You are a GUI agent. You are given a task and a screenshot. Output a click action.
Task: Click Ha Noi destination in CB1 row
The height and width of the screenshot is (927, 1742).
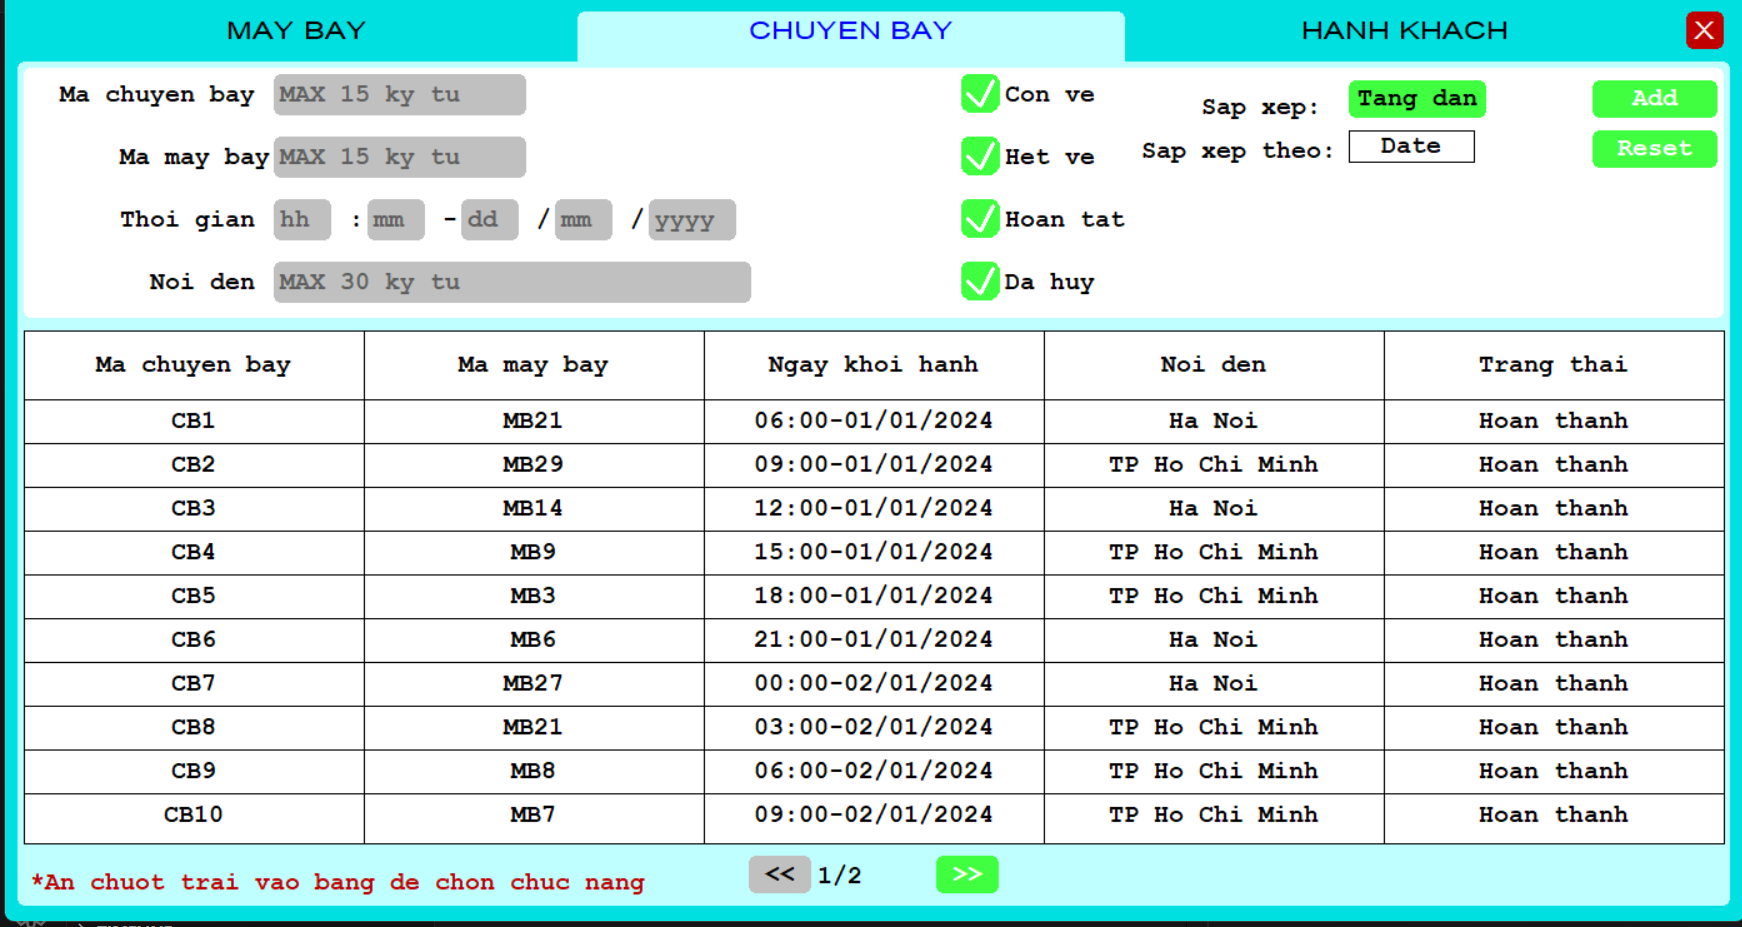[x=1214, y=421]
